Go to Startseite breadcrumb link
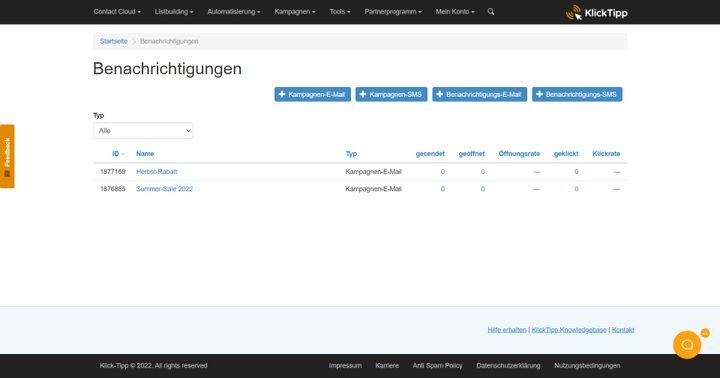This screenshot has height=378, width=720. click(x=114, y=41)
